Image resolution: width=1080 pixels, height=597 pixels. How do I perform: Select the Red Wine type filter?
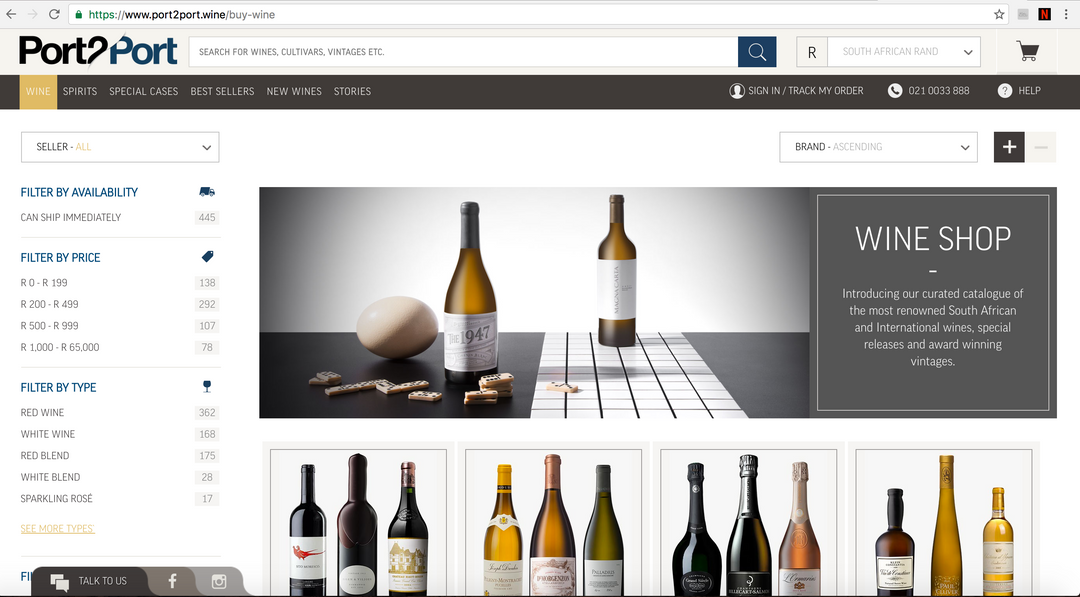[43, 412]
